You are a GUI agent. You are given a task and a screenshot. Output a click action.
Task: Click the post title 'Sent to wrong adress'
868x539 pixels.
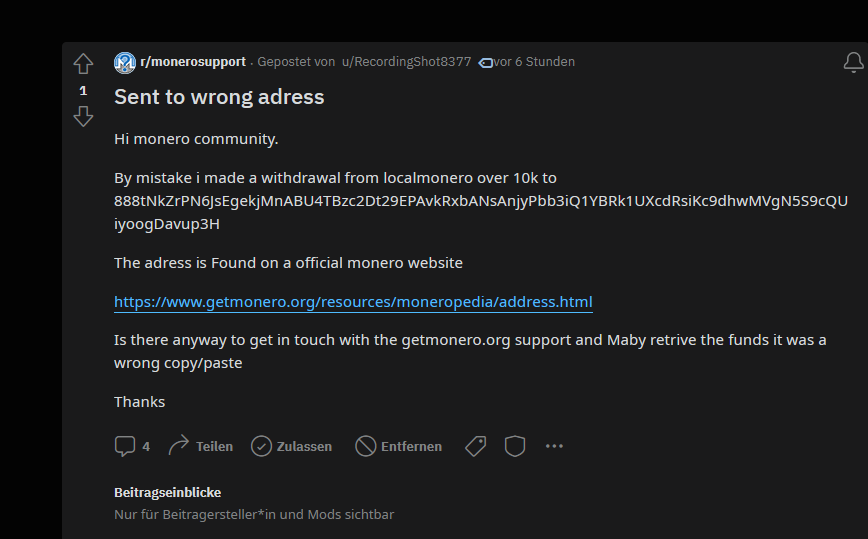219,97
